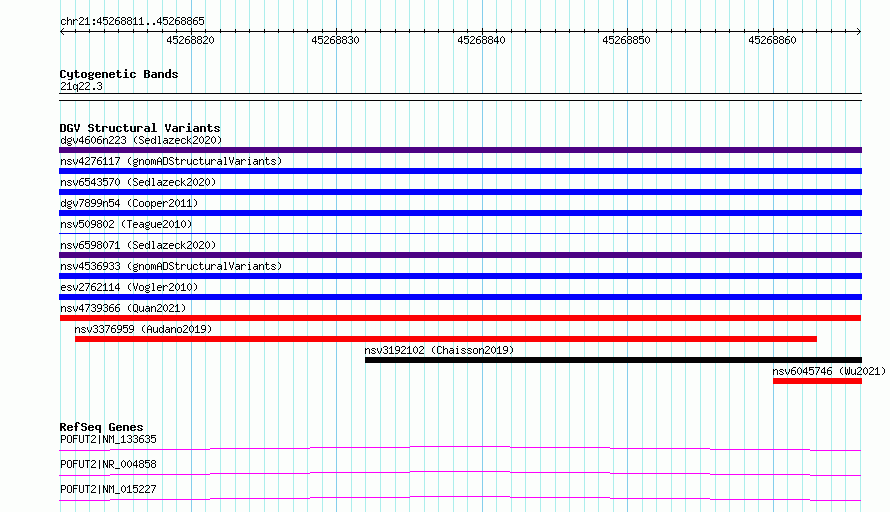Select the ruler position 45268860
The width and height of the screenshot is (890, 512).
point(773,40)
